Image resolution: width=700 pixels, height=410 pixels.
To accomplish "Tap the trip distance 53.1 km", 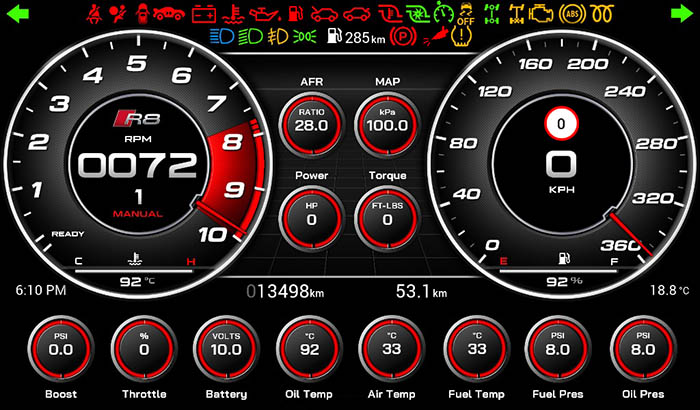I will [x=421, y=292].
